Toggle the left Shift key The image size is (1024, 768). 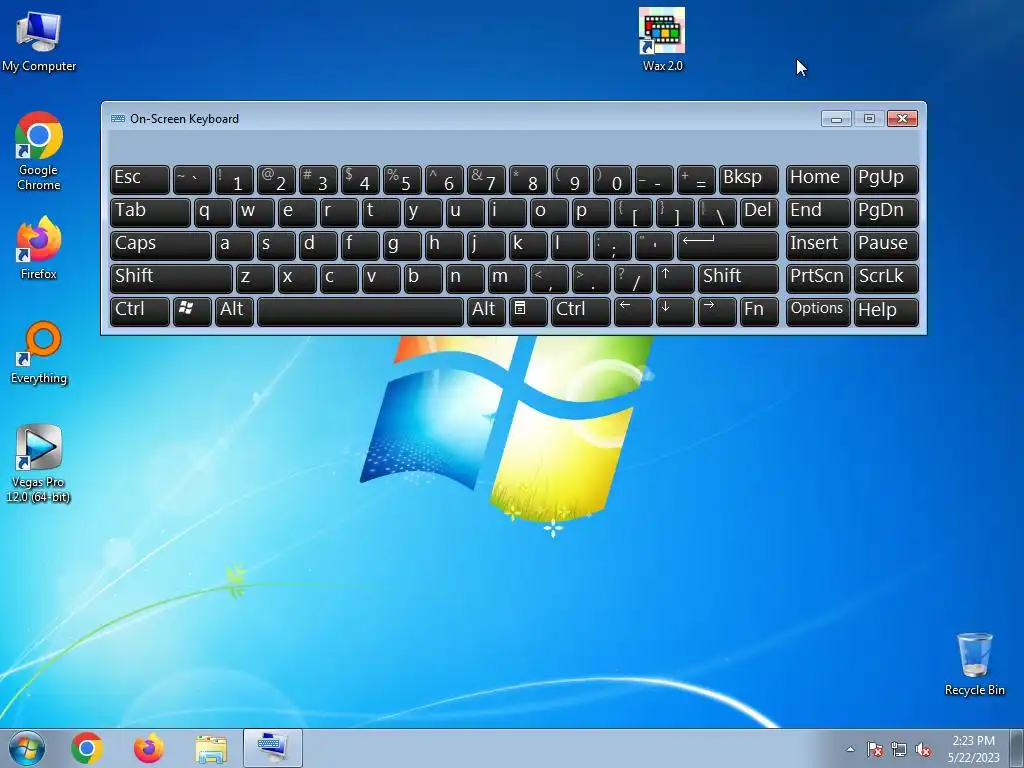tap(171, 279)
